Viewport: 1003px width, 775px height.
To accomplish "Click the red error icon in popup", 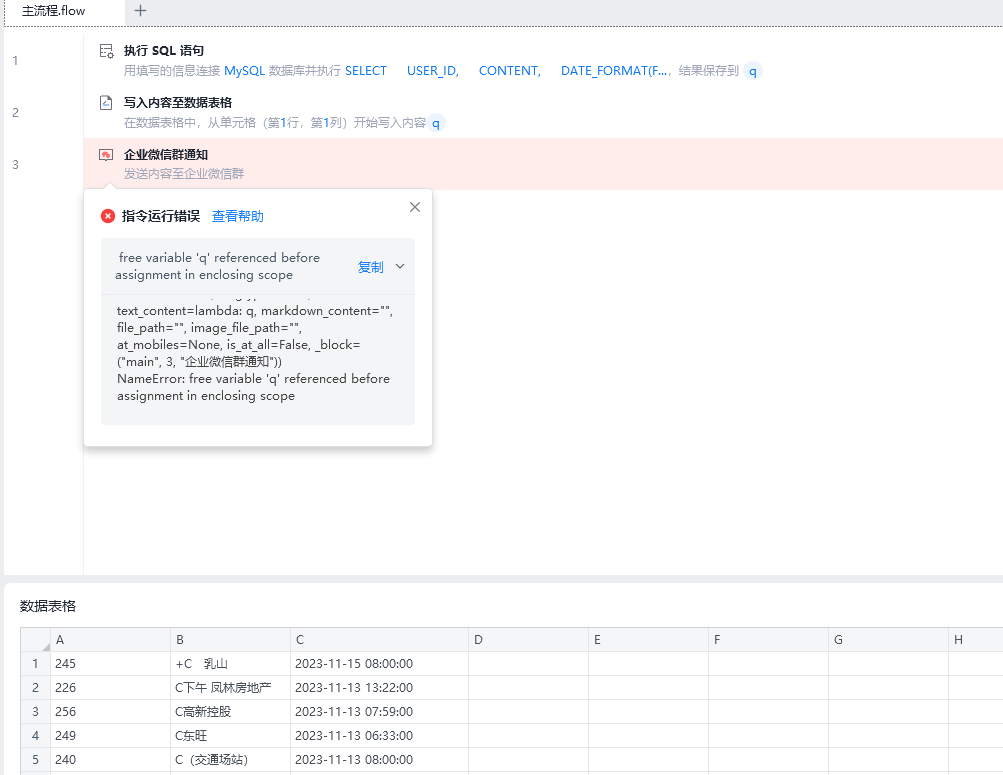I will [x=108, y=216].
